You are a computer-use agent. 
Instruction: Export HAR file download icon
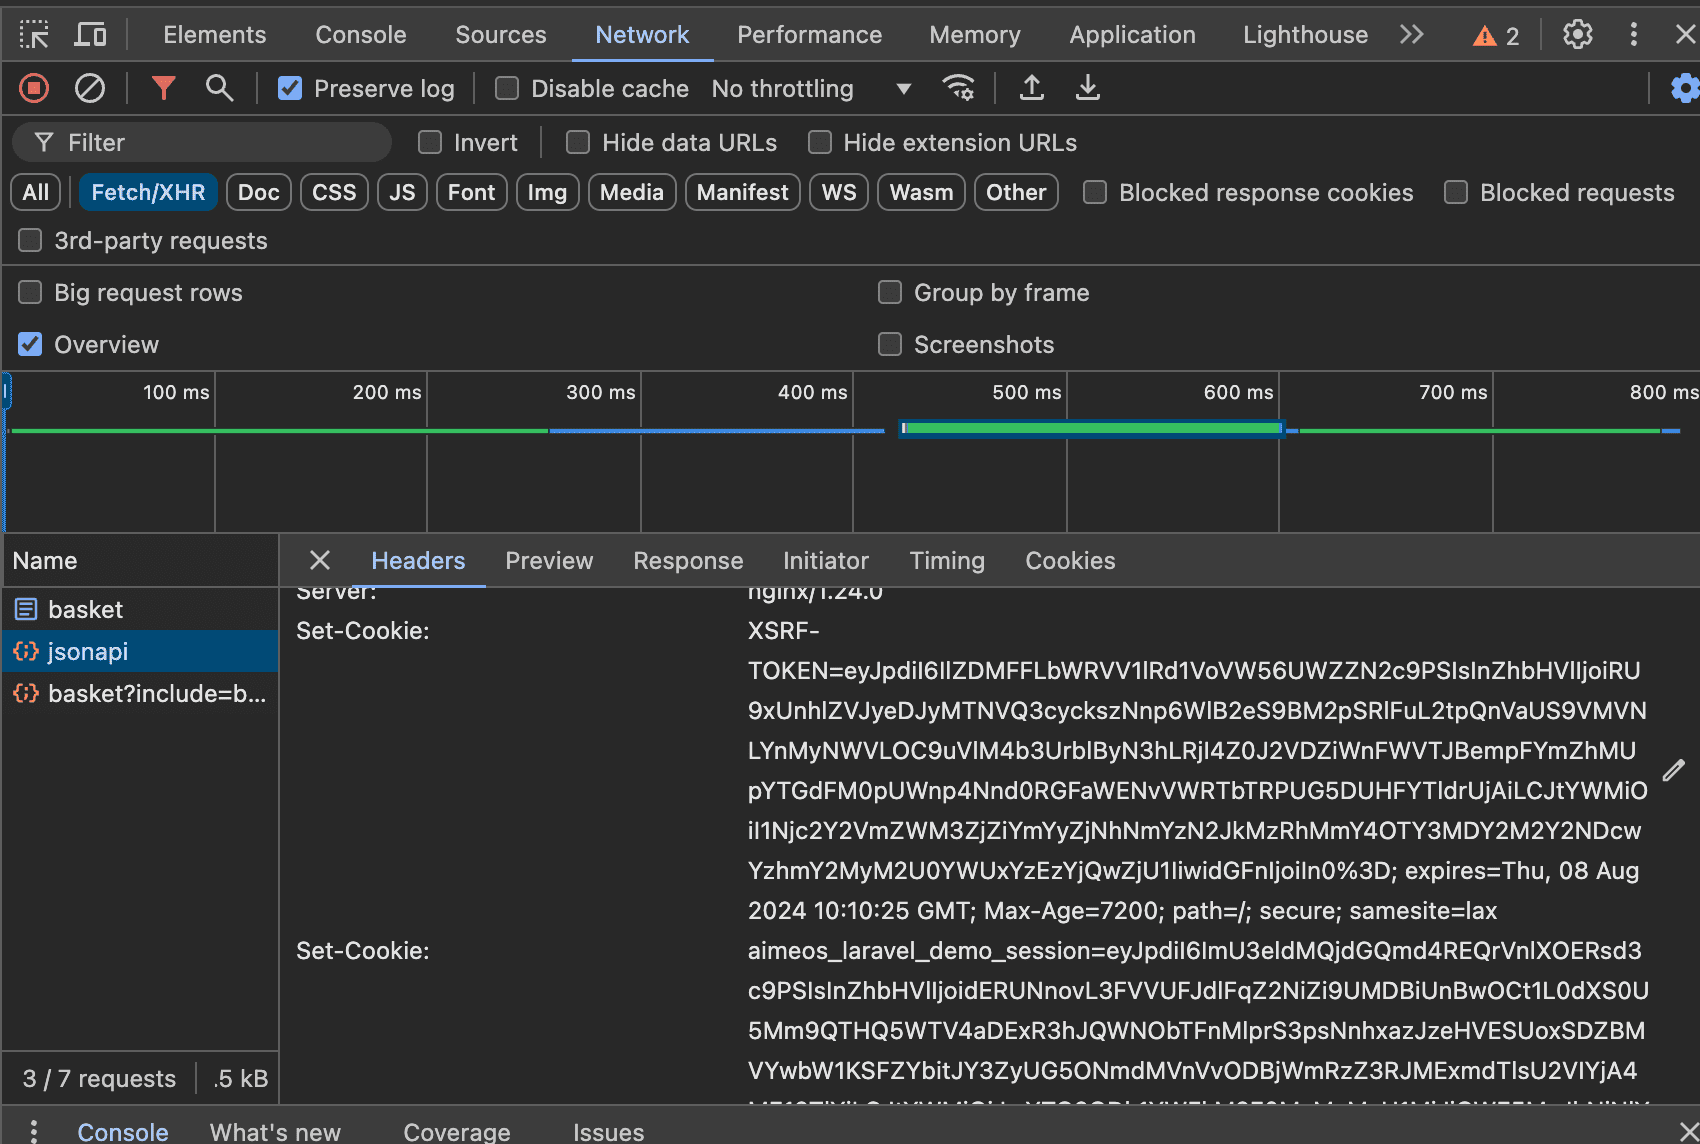coord(1087,89)
